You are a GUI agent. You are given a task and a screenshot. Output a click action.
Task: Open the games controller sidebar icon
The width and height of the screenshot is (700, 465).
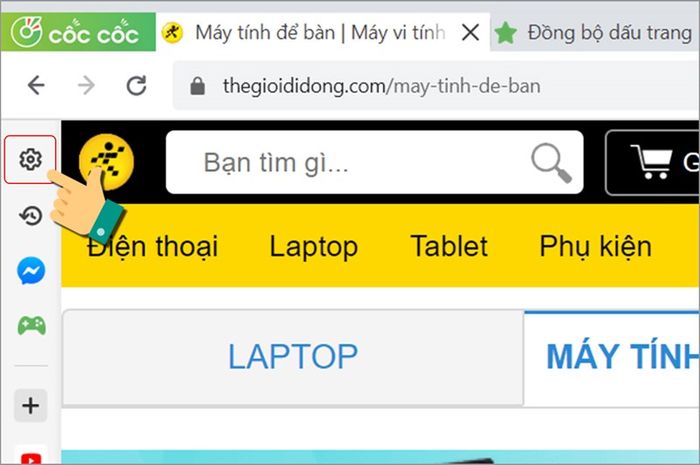pyautogui.click(x=31, y=325)
